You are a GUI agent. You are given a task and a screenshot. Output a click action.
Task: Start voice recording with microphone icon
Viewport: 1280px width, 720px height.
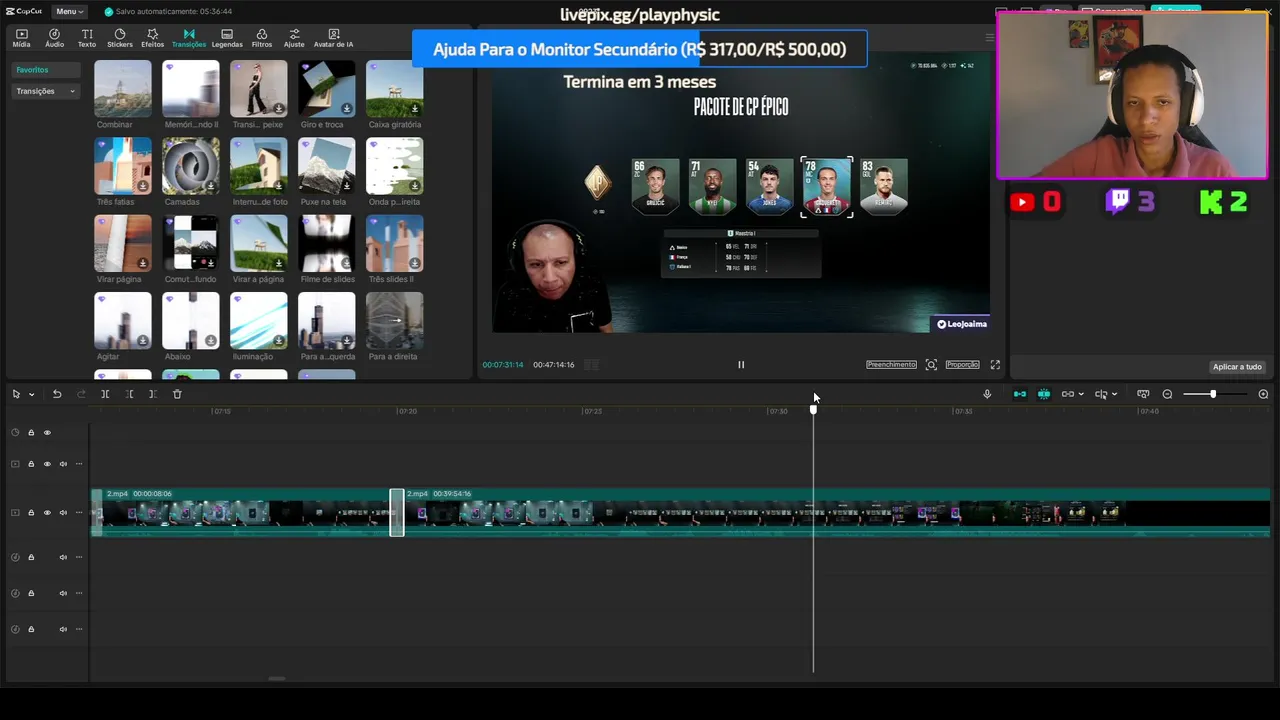[x=987, y=394]
